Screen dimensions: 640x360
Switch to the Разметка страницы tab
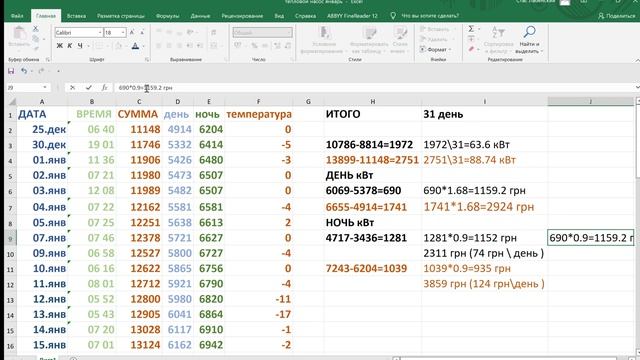click(x=120, y=16)
